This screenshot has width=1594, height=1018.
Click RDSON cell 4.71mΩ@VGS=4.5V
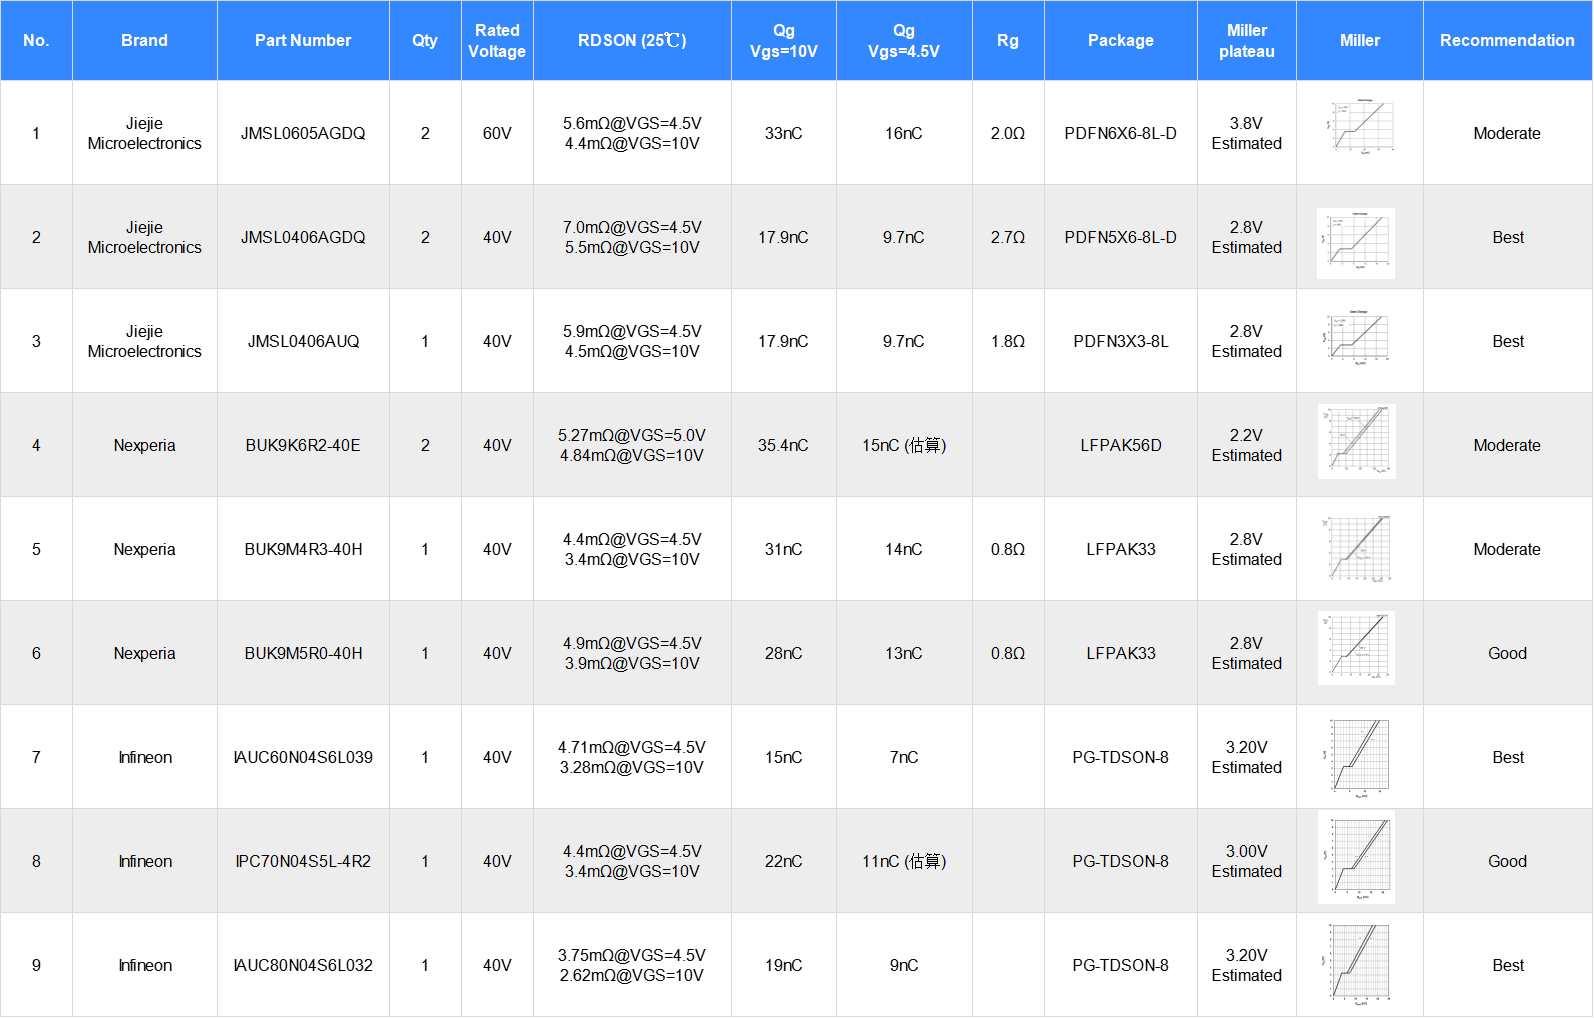pos(632,757)
